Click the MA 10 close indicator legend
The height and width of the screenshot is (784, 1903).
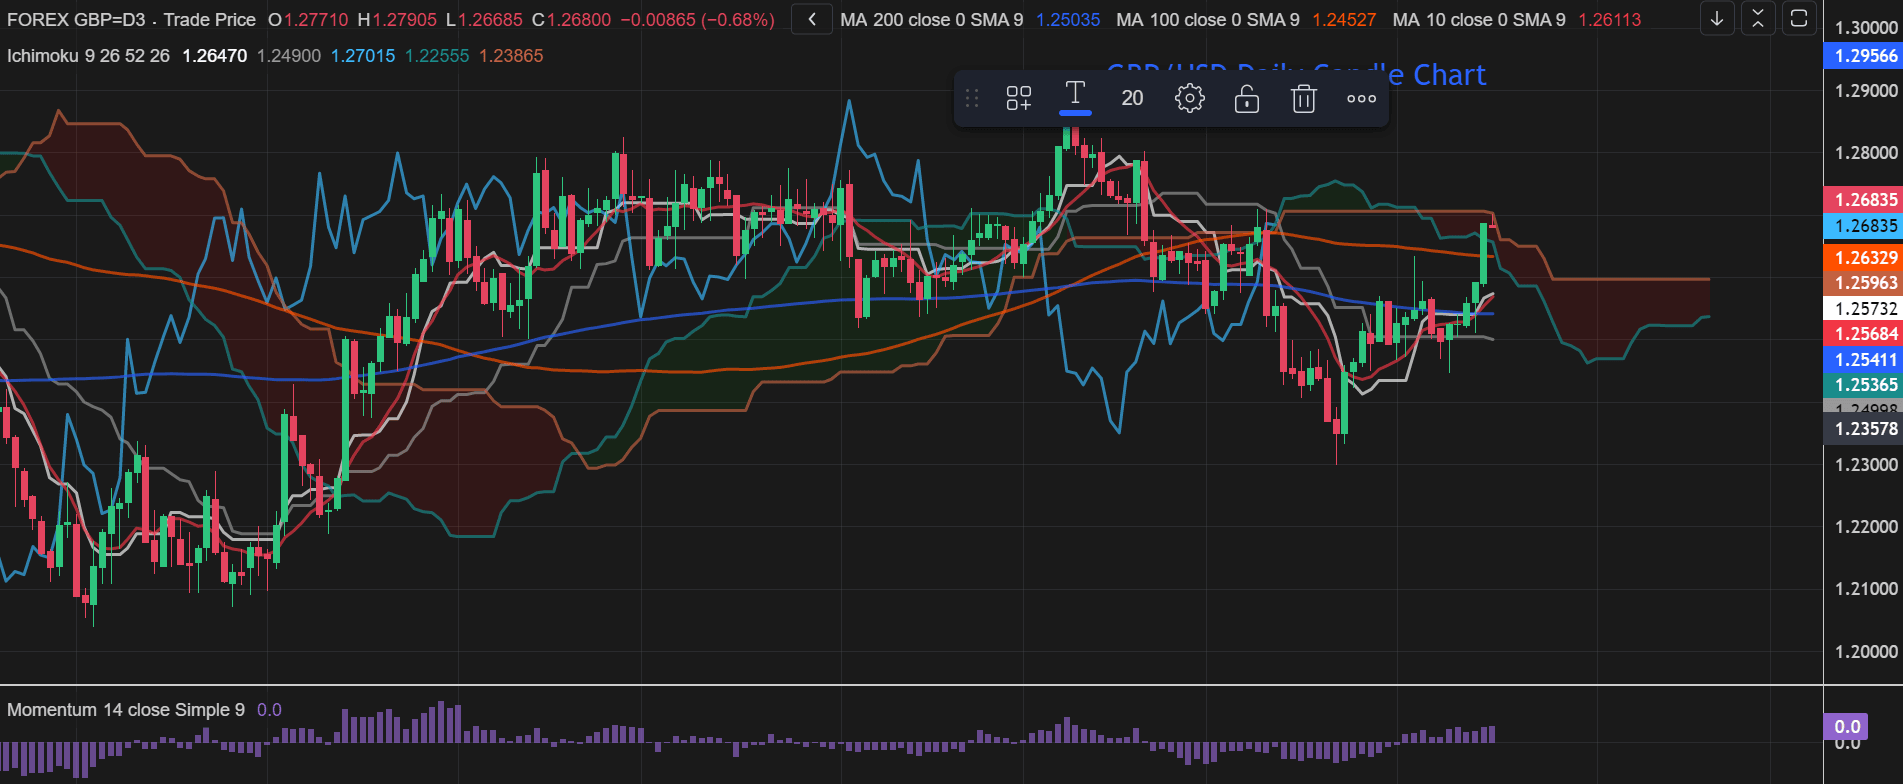(x=1478, y=20)
